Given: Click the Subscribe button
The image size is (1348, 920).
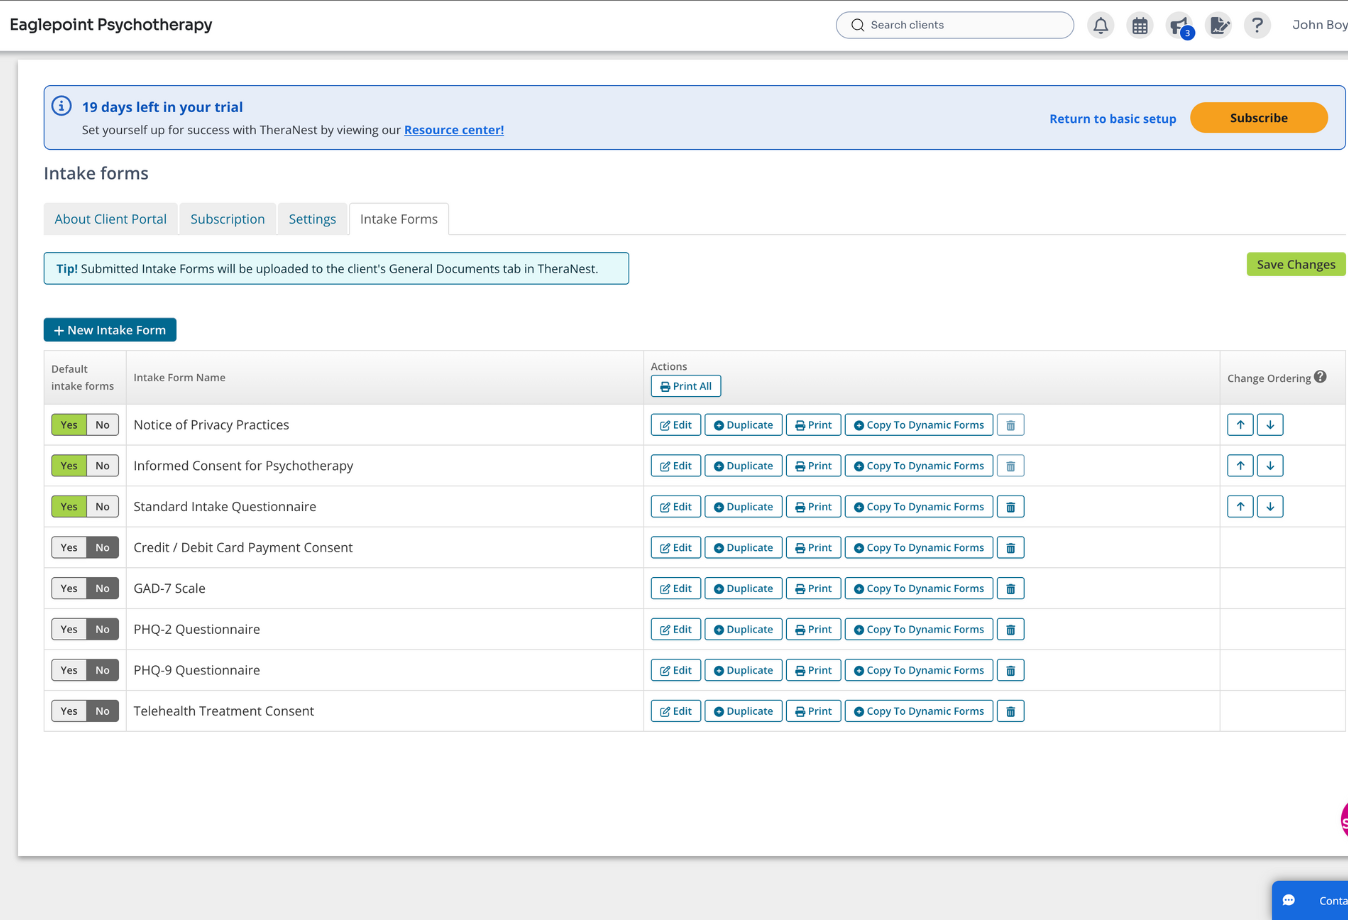Looking at the screenshot, I should 1259,118.
